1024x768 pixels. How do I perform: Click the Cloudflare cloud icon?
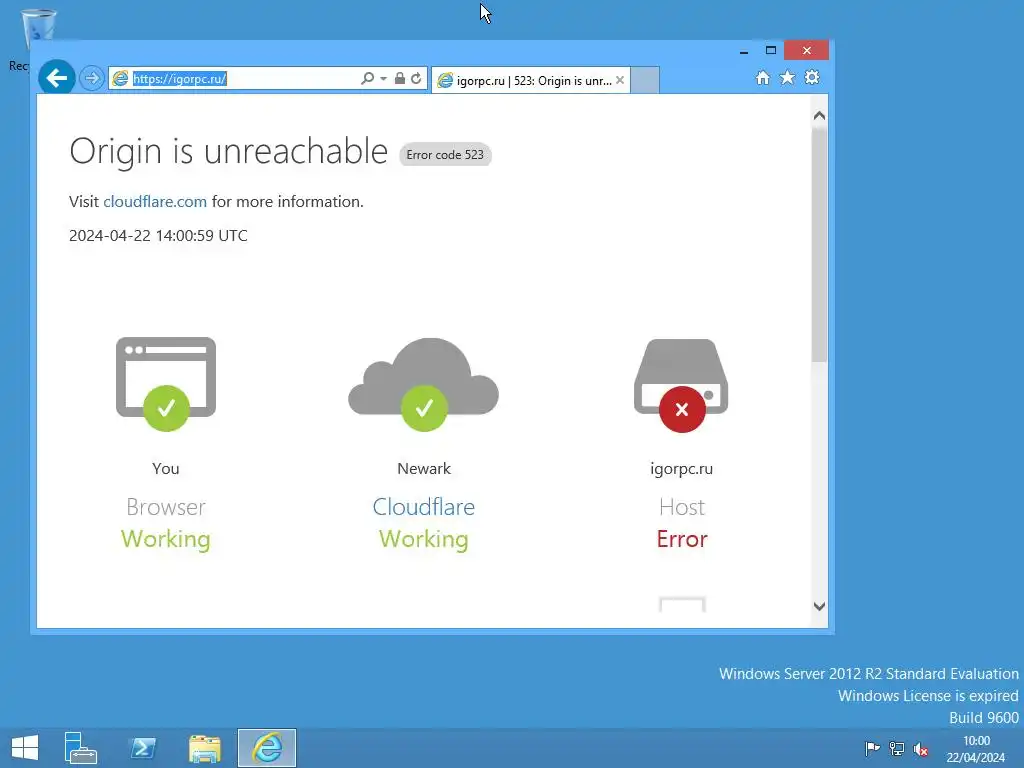423,384
